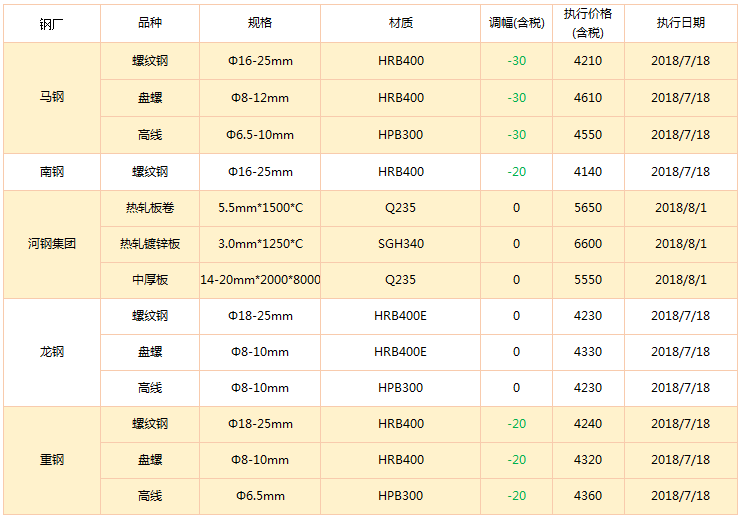Click HPB300 in the Φ6.5mm row
The height and width of the screenshot is (518, 742).
pyautogui.click(x=401, y=496)
